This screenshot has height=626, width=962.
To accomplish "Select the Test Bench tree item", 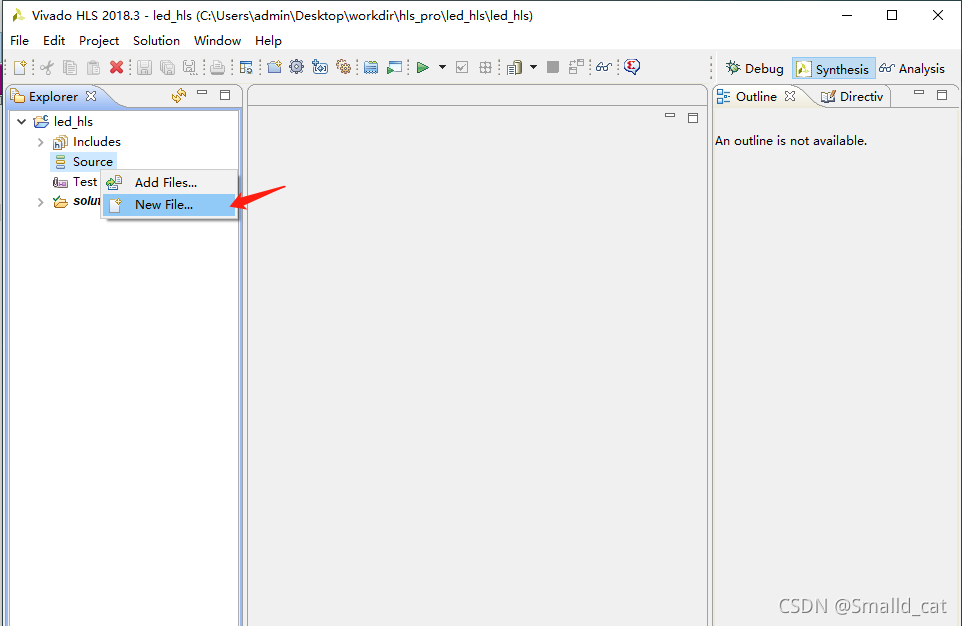I will pos(75,182).
